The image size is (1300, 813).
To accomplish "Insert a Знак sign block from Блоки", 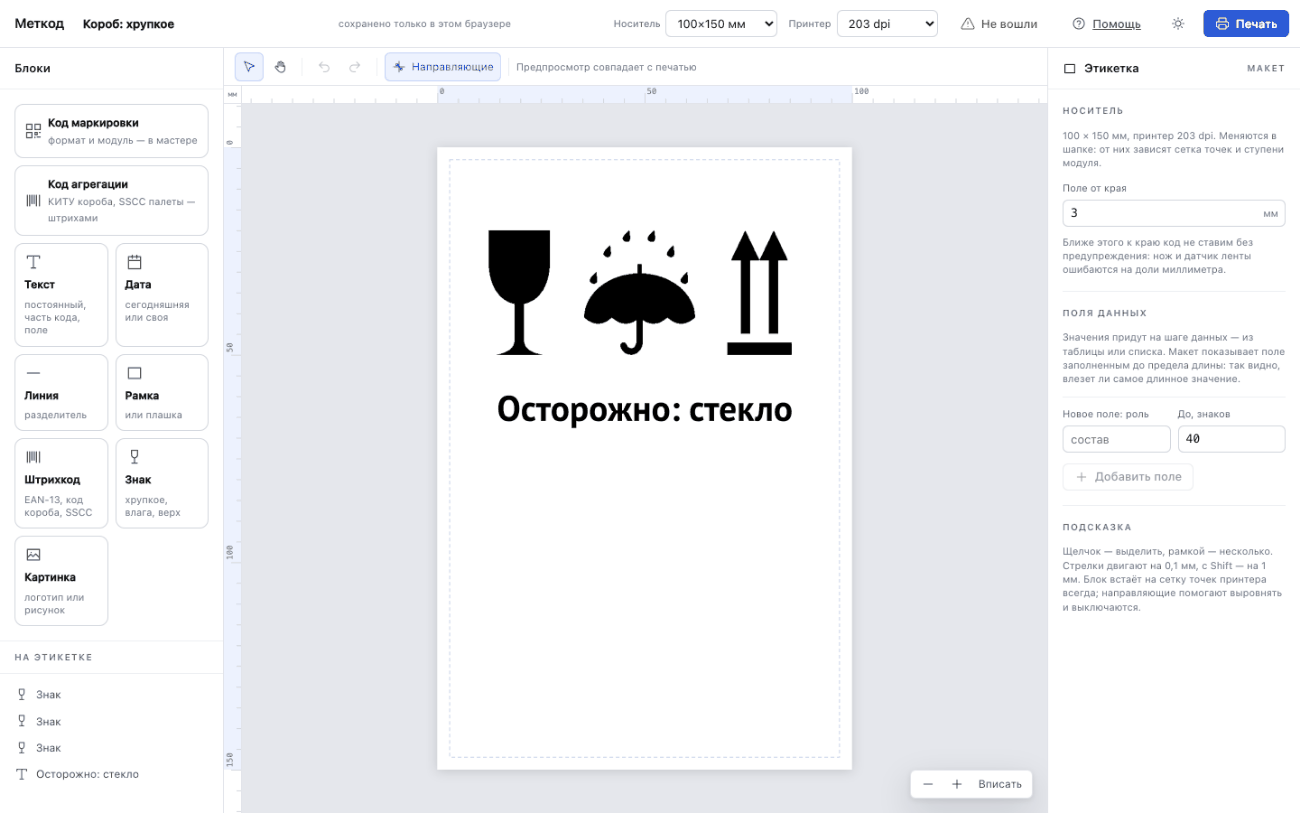I will 162,483.
